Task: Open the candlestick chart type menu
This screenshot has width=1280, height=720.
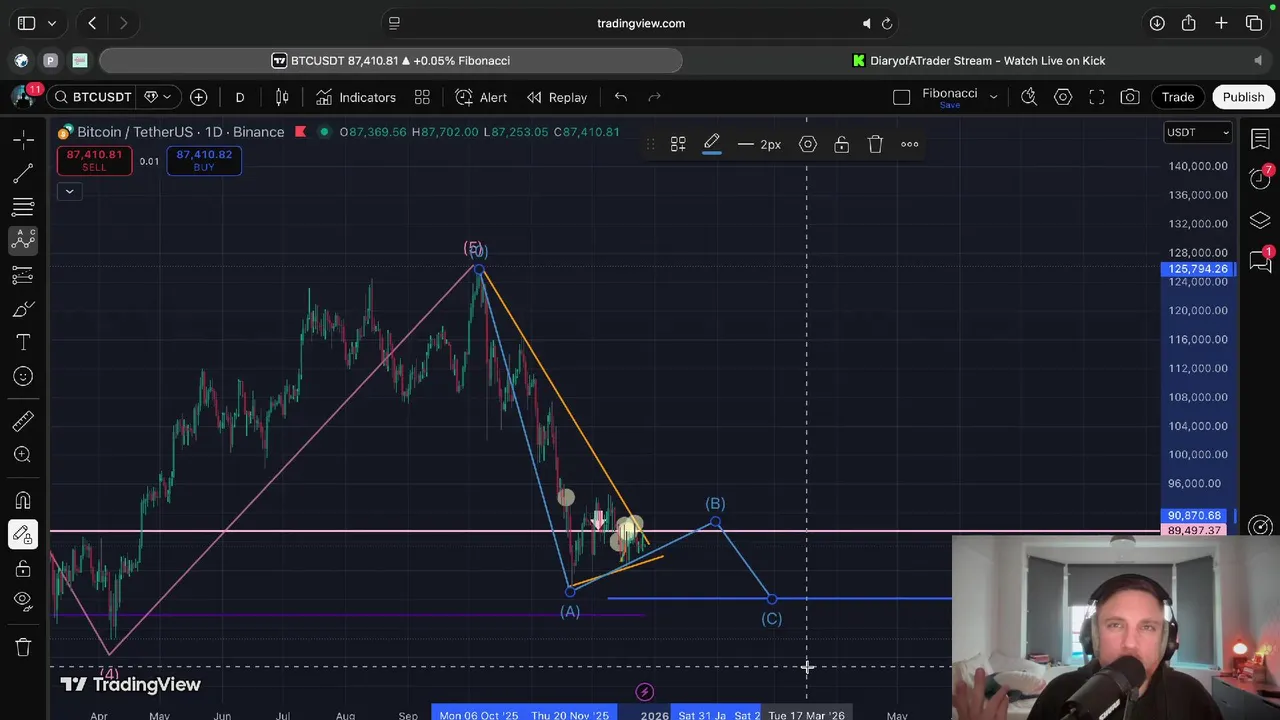Action: click(282, 97)
